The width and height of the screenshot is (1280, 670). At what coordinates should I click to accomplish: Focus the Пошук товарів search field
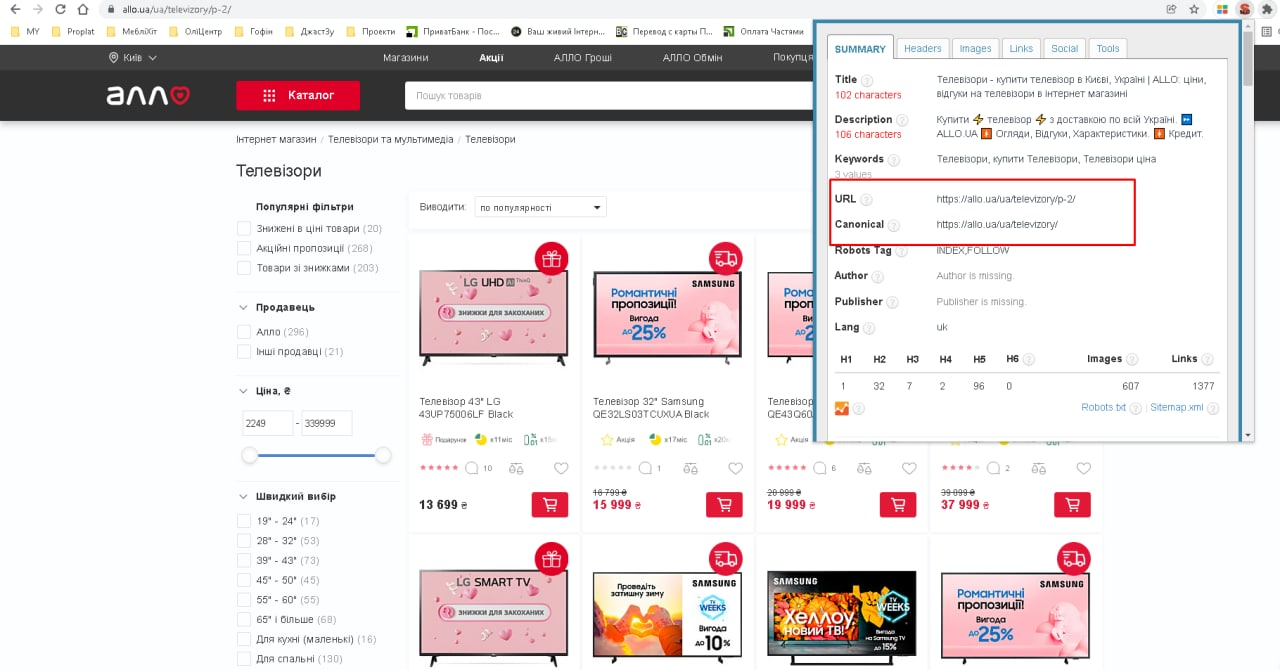click(610, 96)
